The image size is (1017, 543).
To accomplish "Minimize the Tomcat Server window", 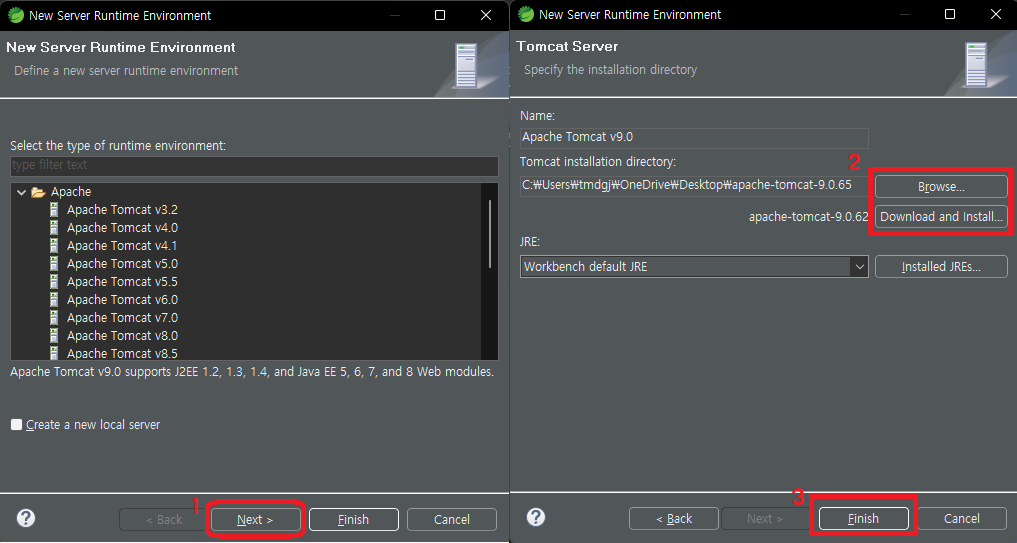I will 905,14.
